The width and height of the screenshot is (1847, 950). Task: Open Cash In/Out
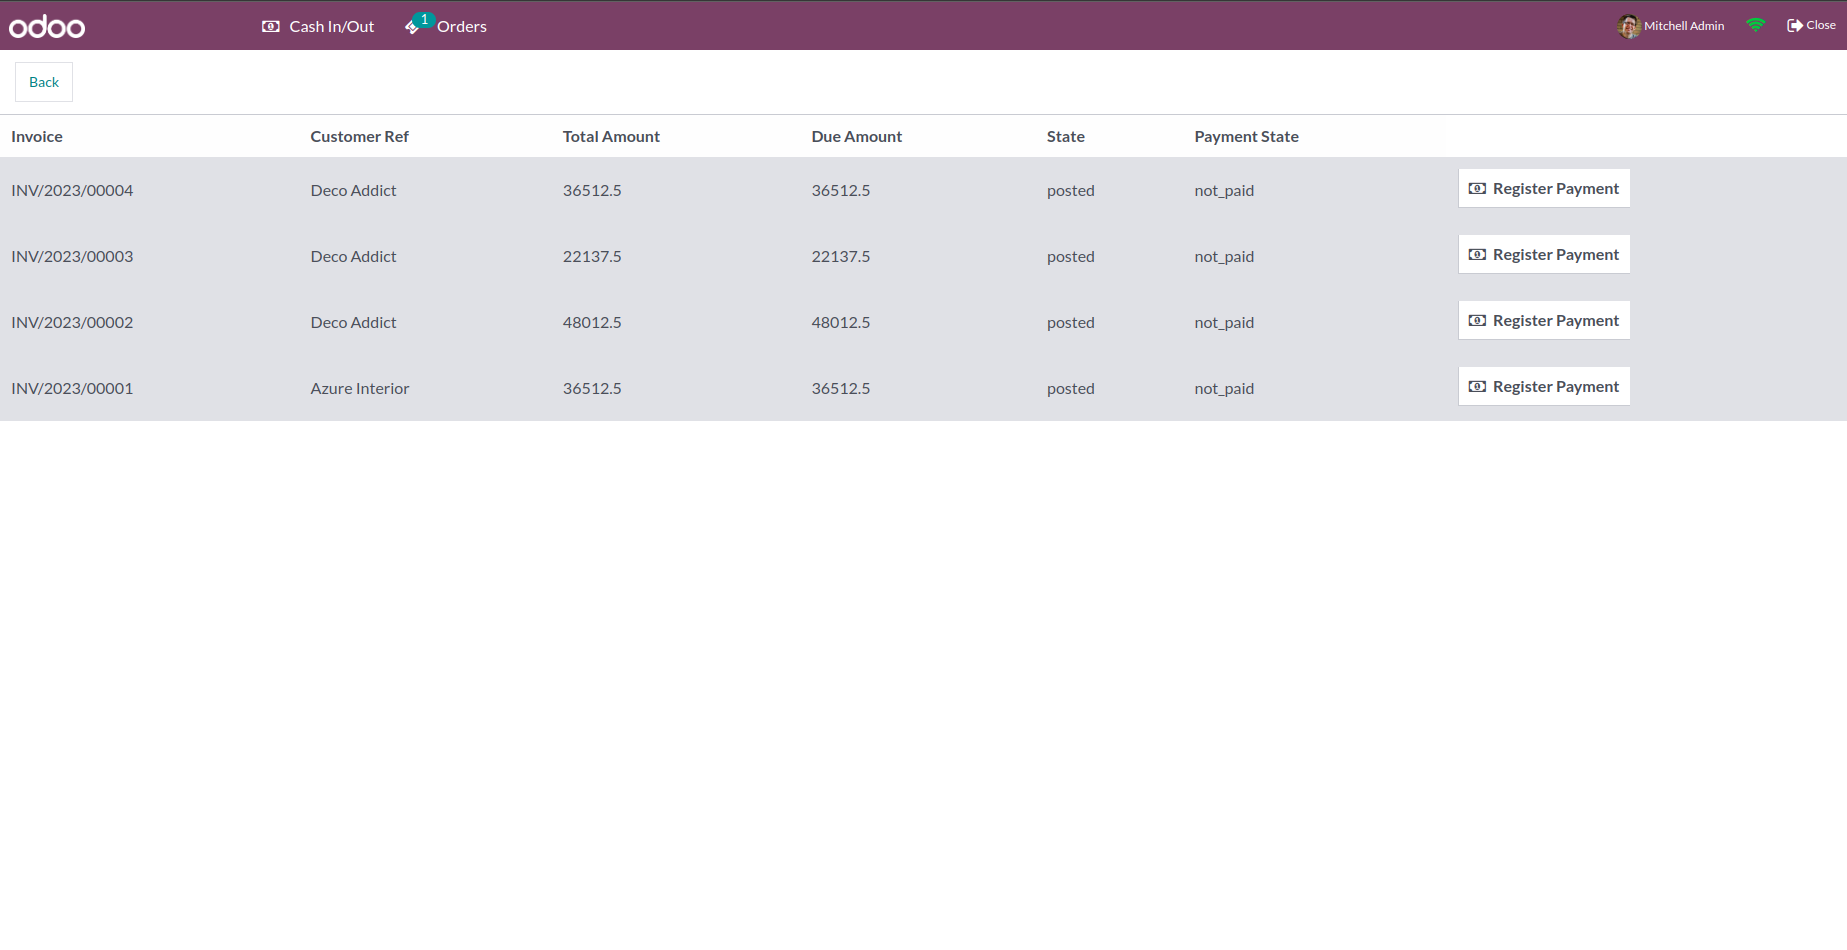pos(318,26)
